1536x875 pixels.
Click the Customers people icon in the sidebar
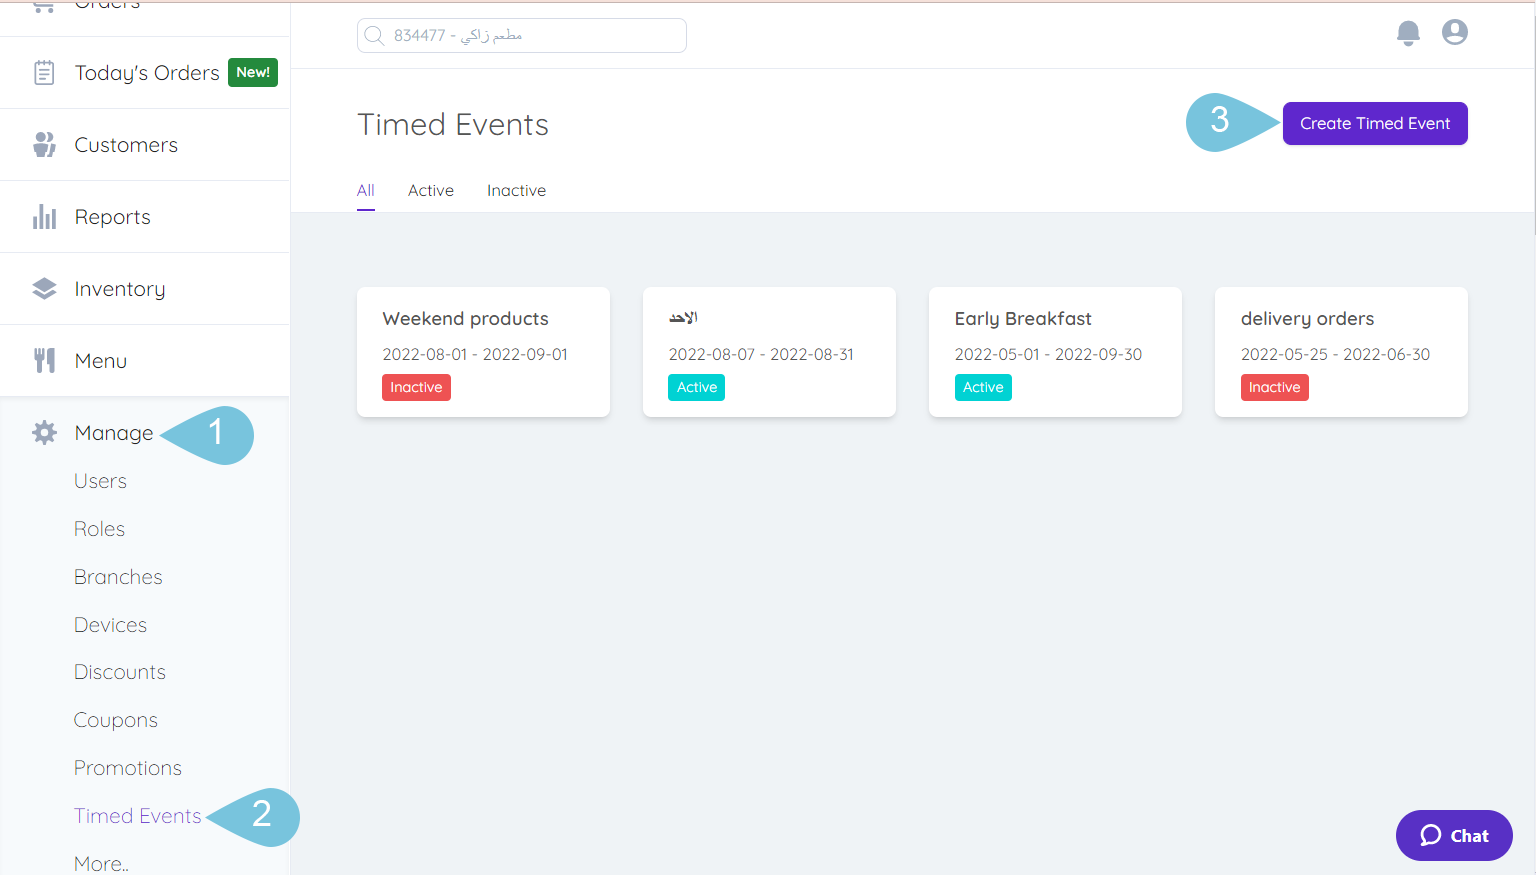pos(44,144)
